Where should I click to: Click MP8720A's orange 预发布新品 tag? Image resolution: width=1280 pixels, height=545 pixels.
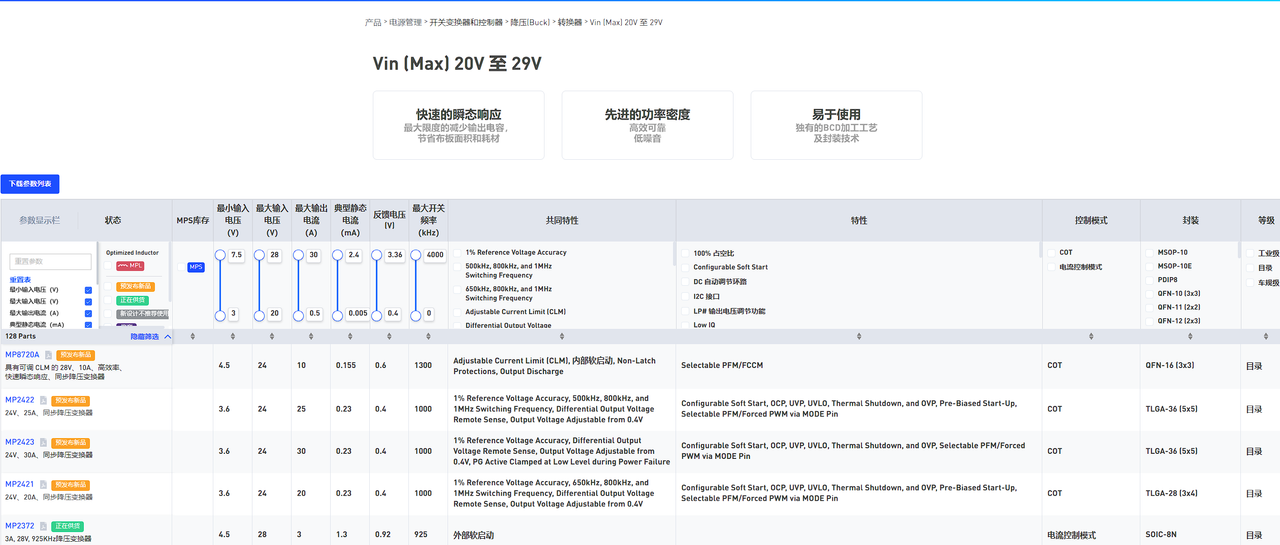tap(75, 355)
